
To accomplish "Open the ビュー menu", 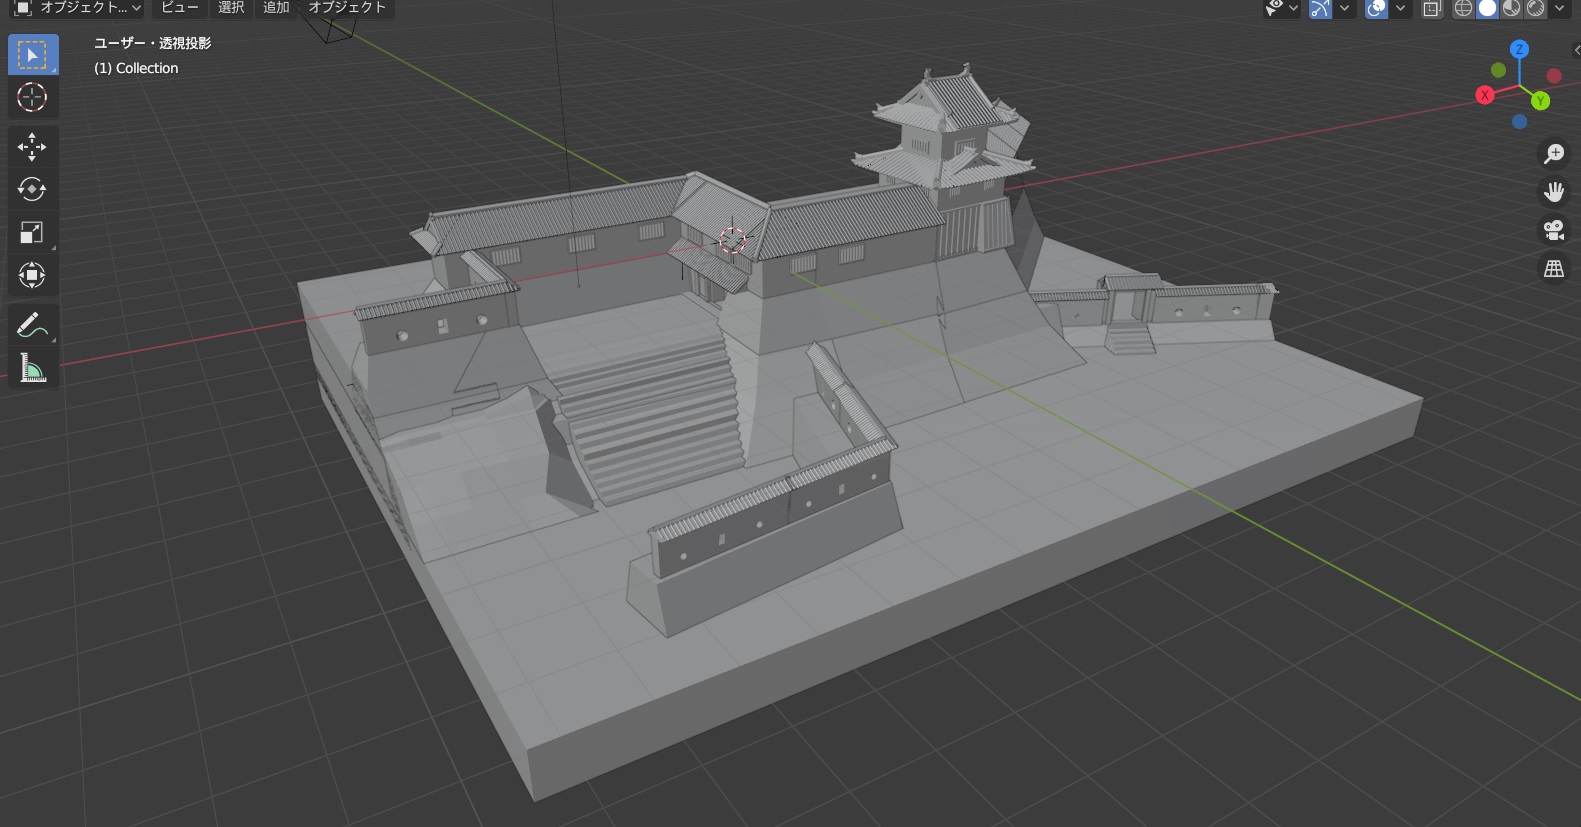I will (x=180, y=8).
